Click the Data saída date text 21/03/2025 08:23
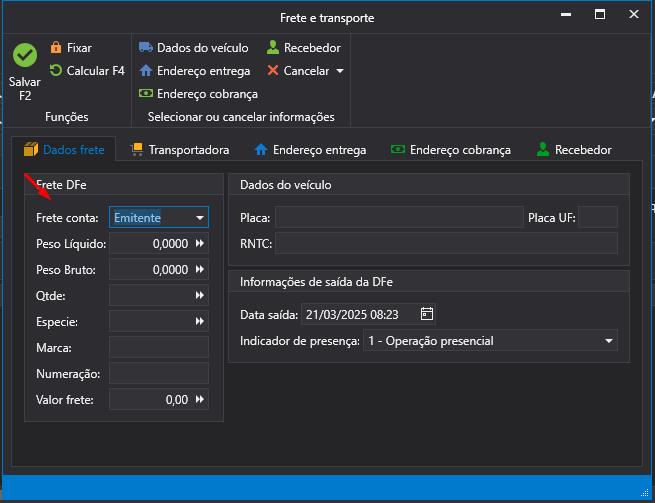 [352, 315]
